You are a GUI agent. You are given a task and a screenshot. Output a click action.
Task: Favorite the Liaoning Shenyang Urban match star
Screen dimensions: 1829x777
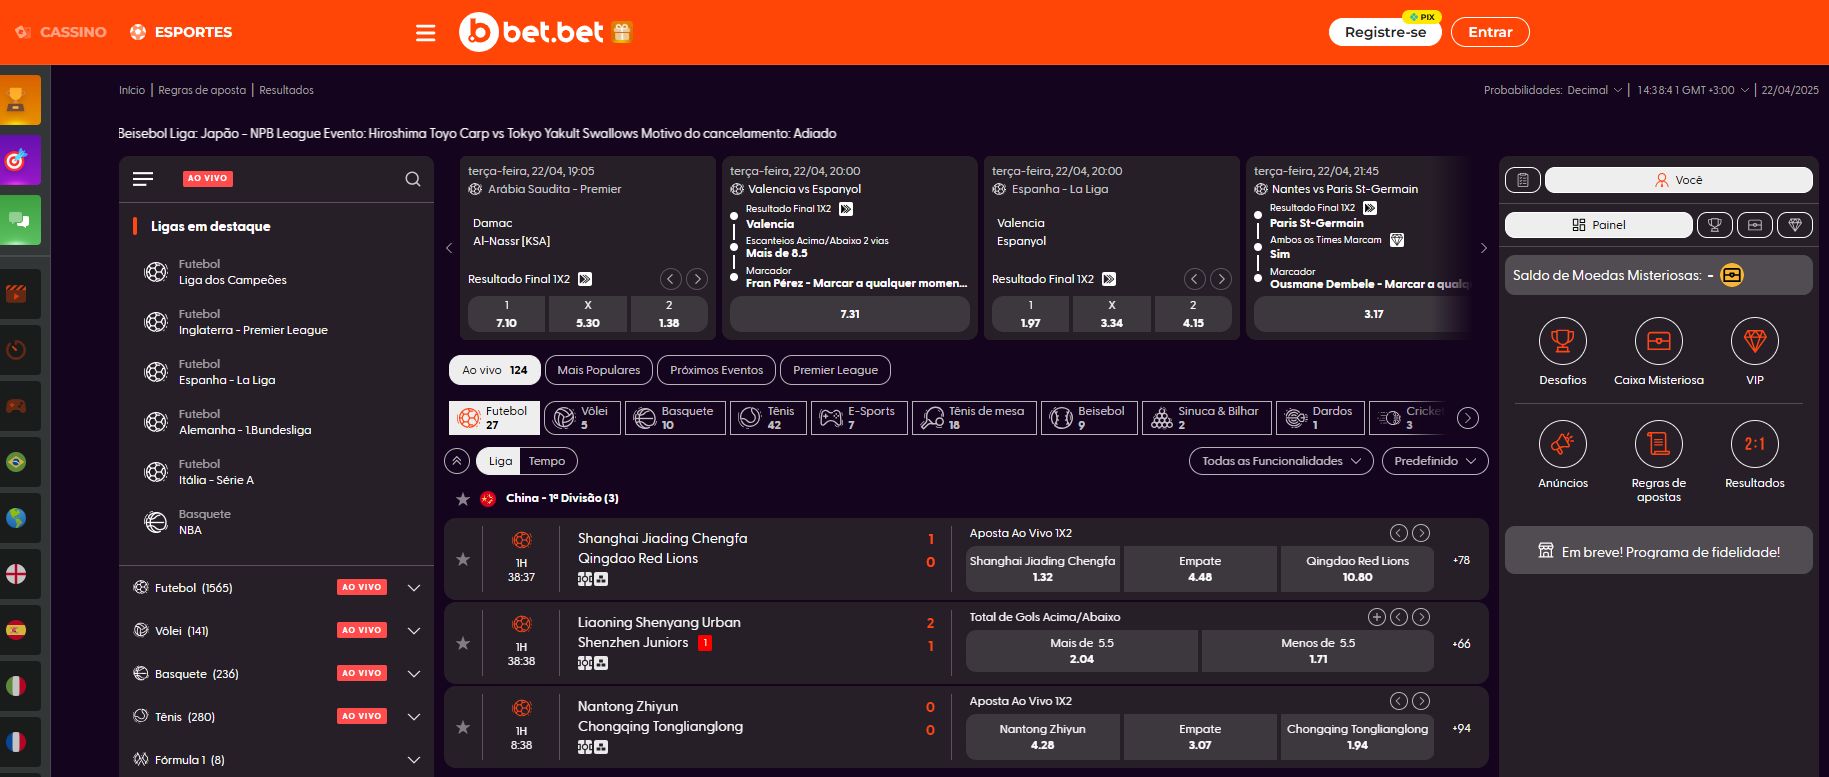point(463,643)
